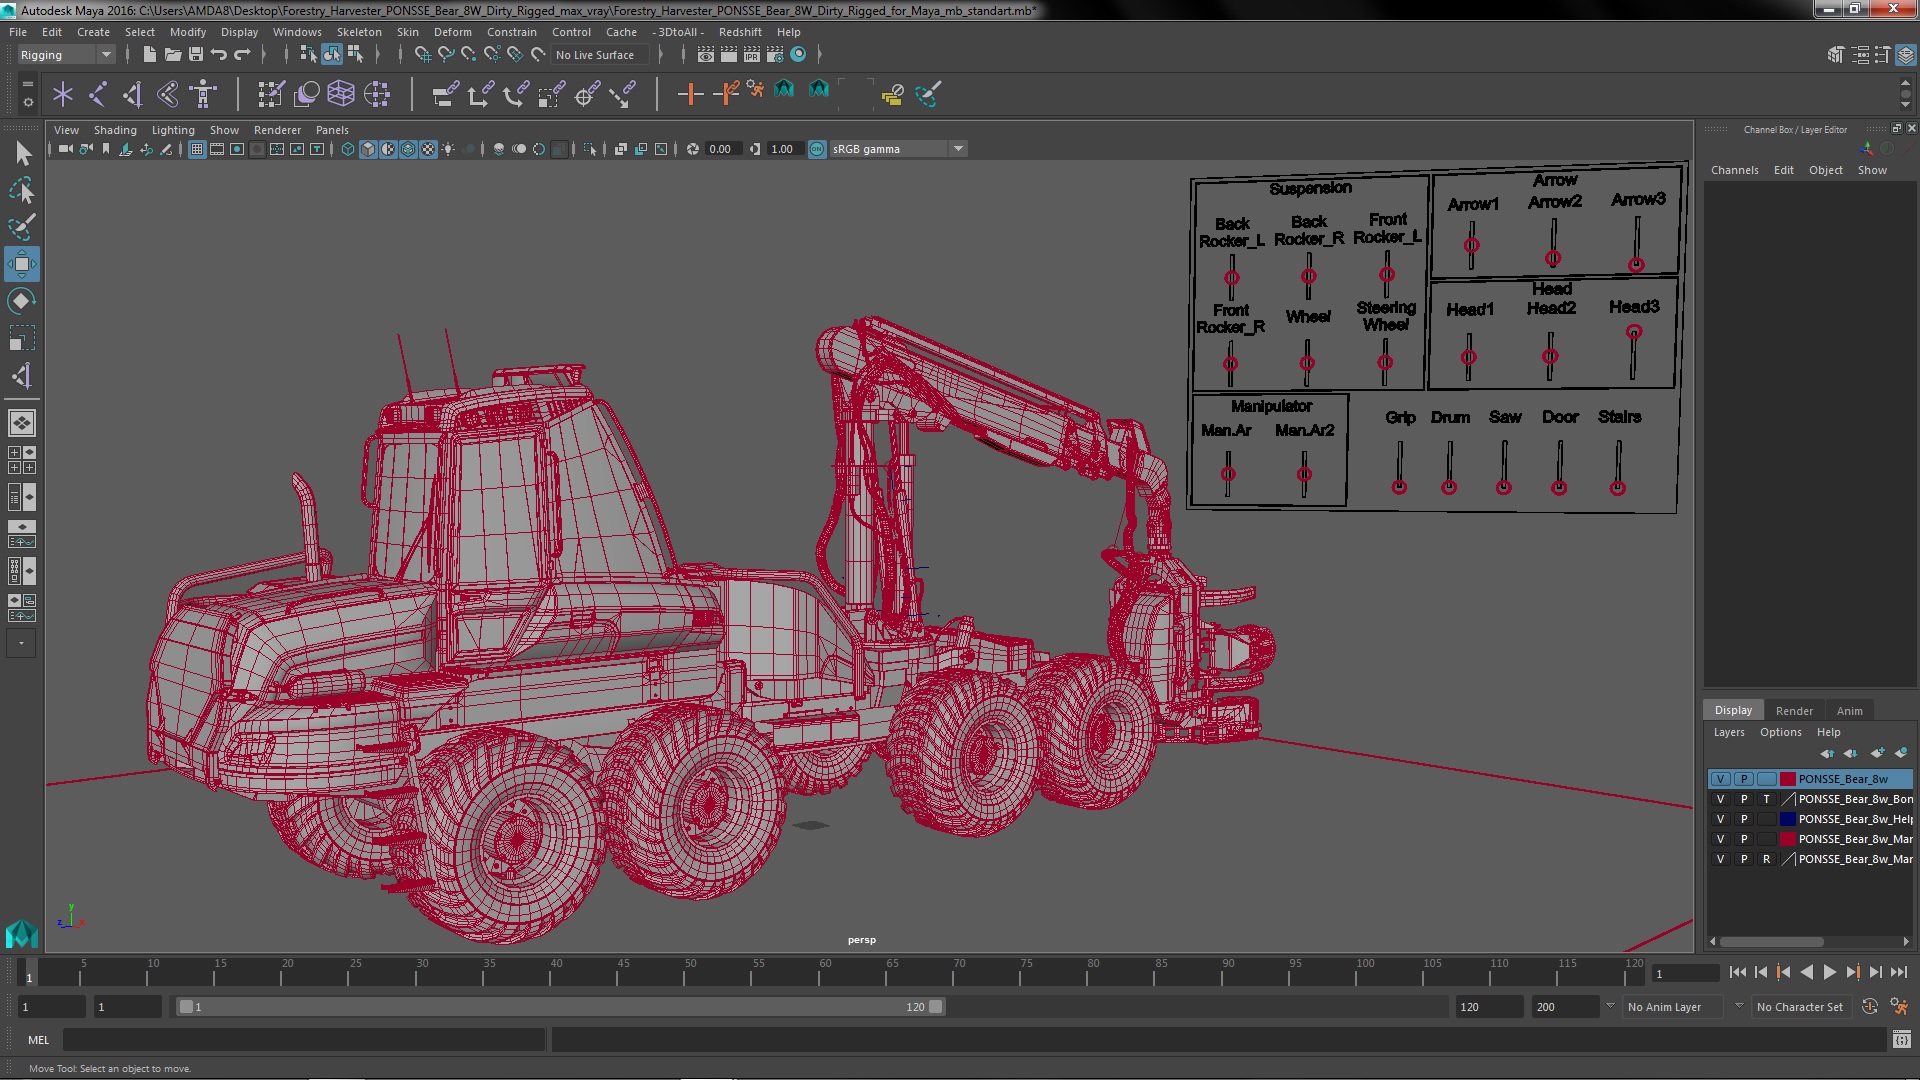The height and width of the screenshot is (1080, 1920).
Task: Open the No Live Surface field
Action: click(600, 55)
